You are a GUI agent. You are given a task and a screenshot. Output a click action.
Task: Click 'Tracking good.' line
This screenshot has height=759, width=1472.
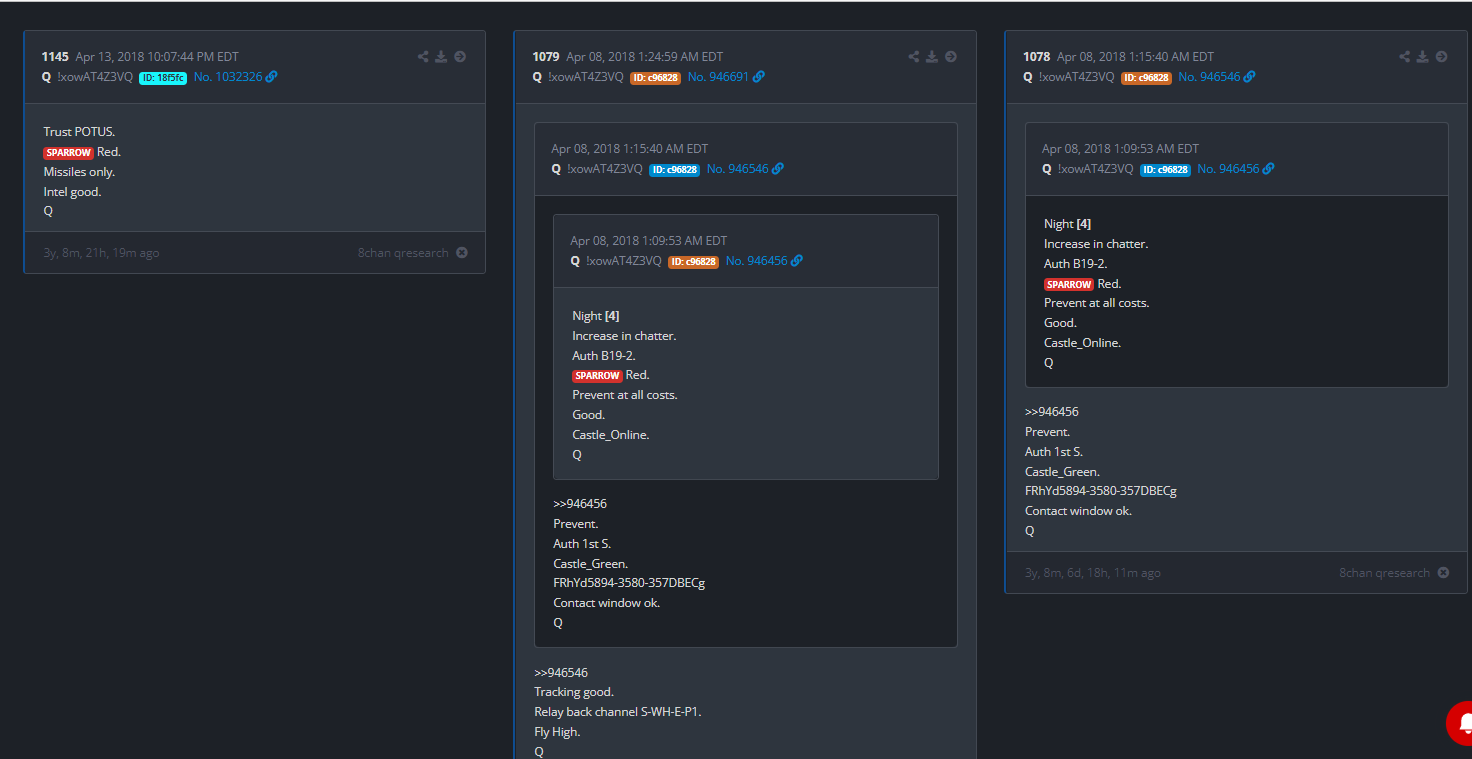(x=574, y=692)
